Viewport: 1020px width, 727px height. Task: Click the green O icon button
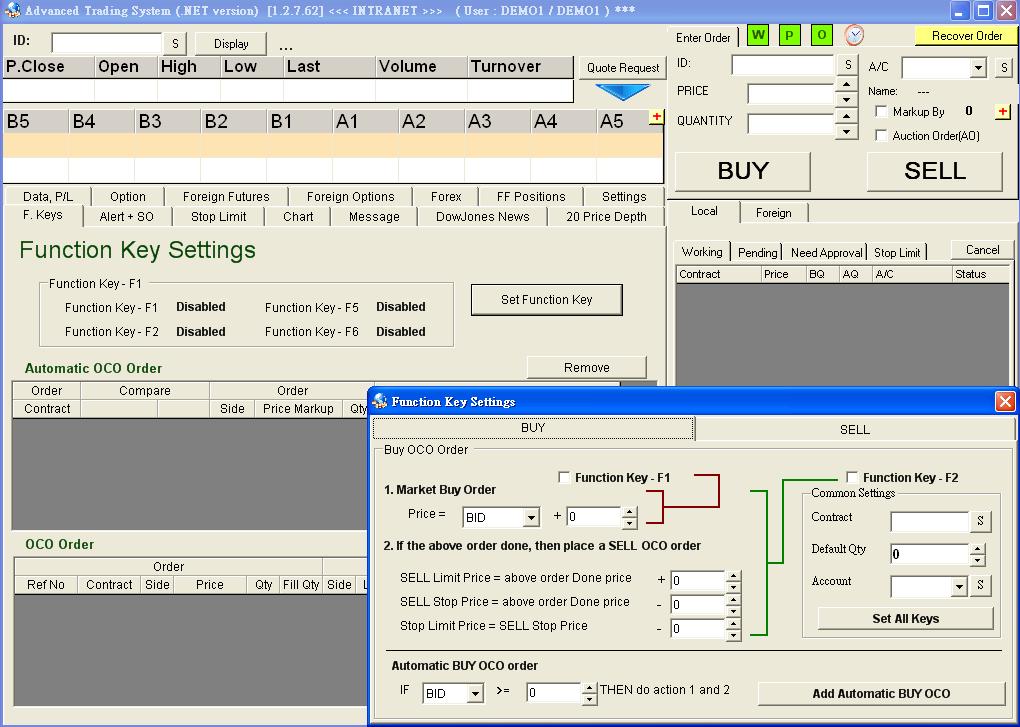tap(822, 36)
